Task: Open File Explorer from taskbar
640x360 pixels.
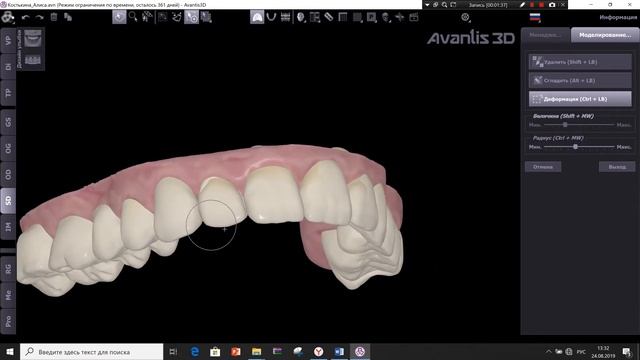Action: [x=256, y=352]
